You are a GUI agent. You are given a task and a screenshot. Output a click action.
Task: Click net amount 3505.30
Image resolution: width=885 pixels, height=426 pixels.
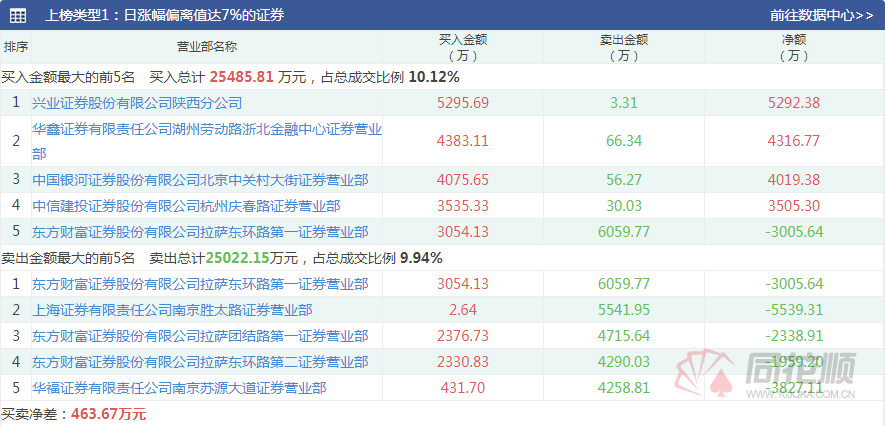[x=794, y=206]
